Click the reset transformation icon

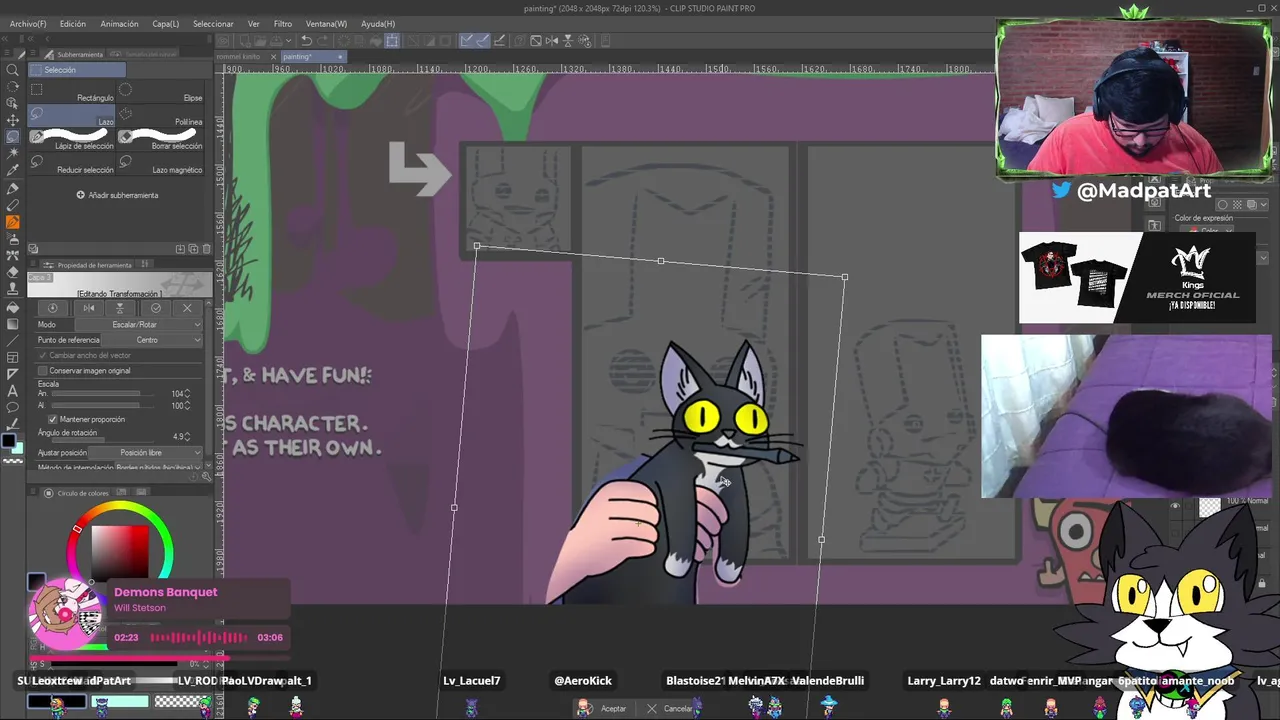[x=53, y=308]
